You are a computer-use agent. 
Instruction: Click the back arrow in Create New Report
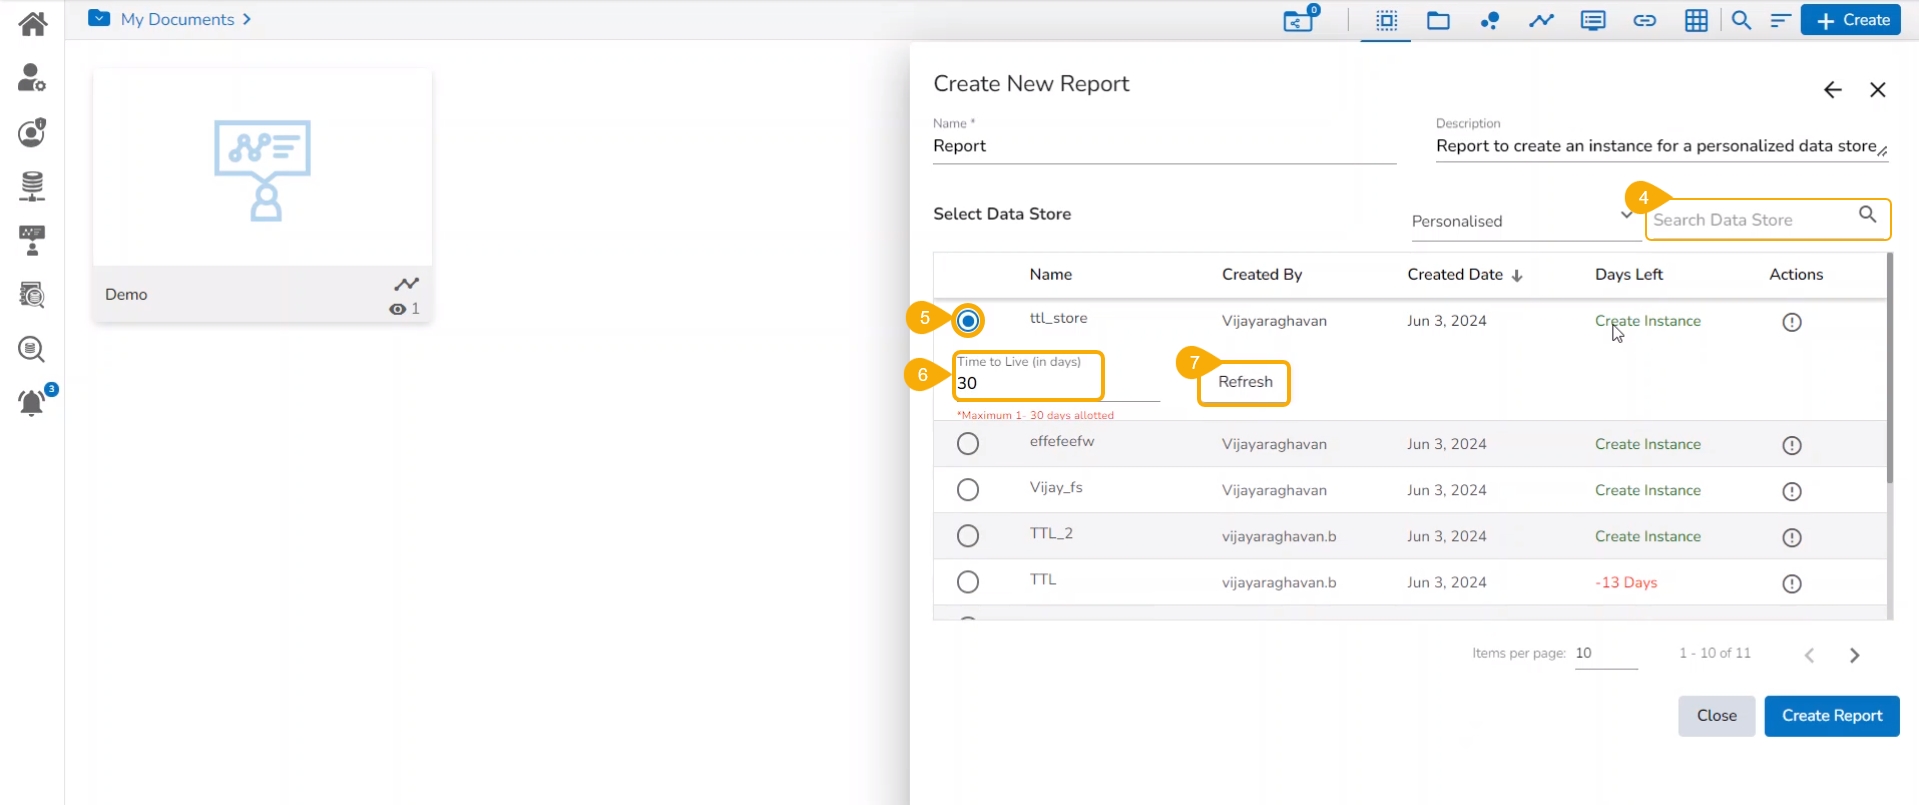pyautogui.click(x=1832, y=90)
